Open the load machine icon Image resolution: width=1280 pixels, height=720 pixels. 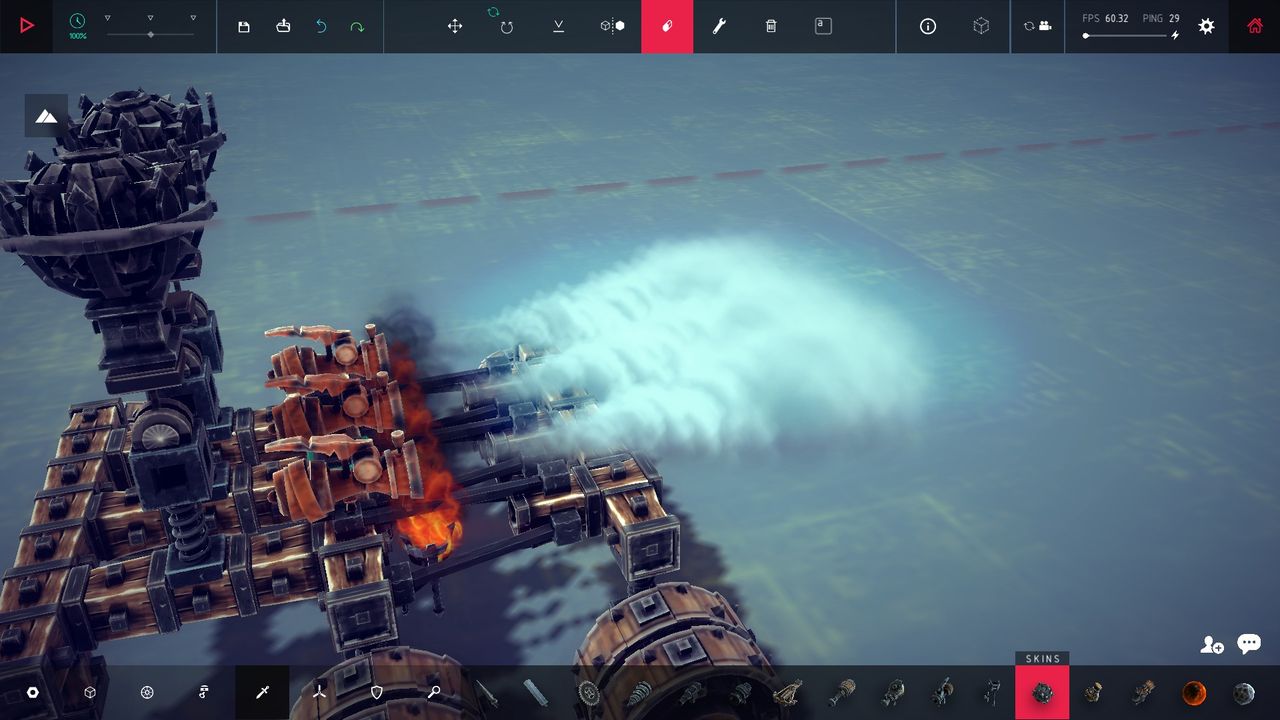(x=283, y=26)
